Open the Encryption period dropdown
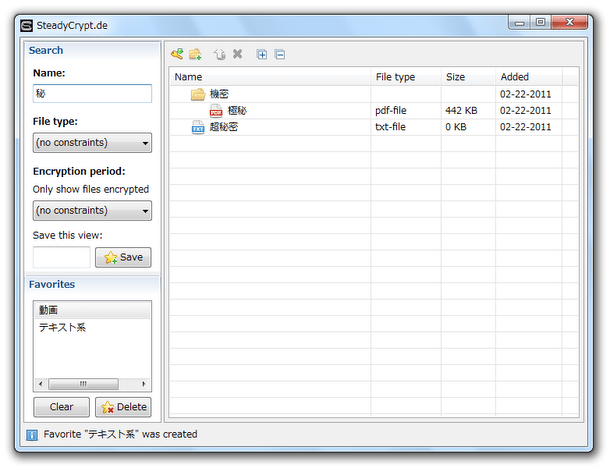 pos(92,210)
